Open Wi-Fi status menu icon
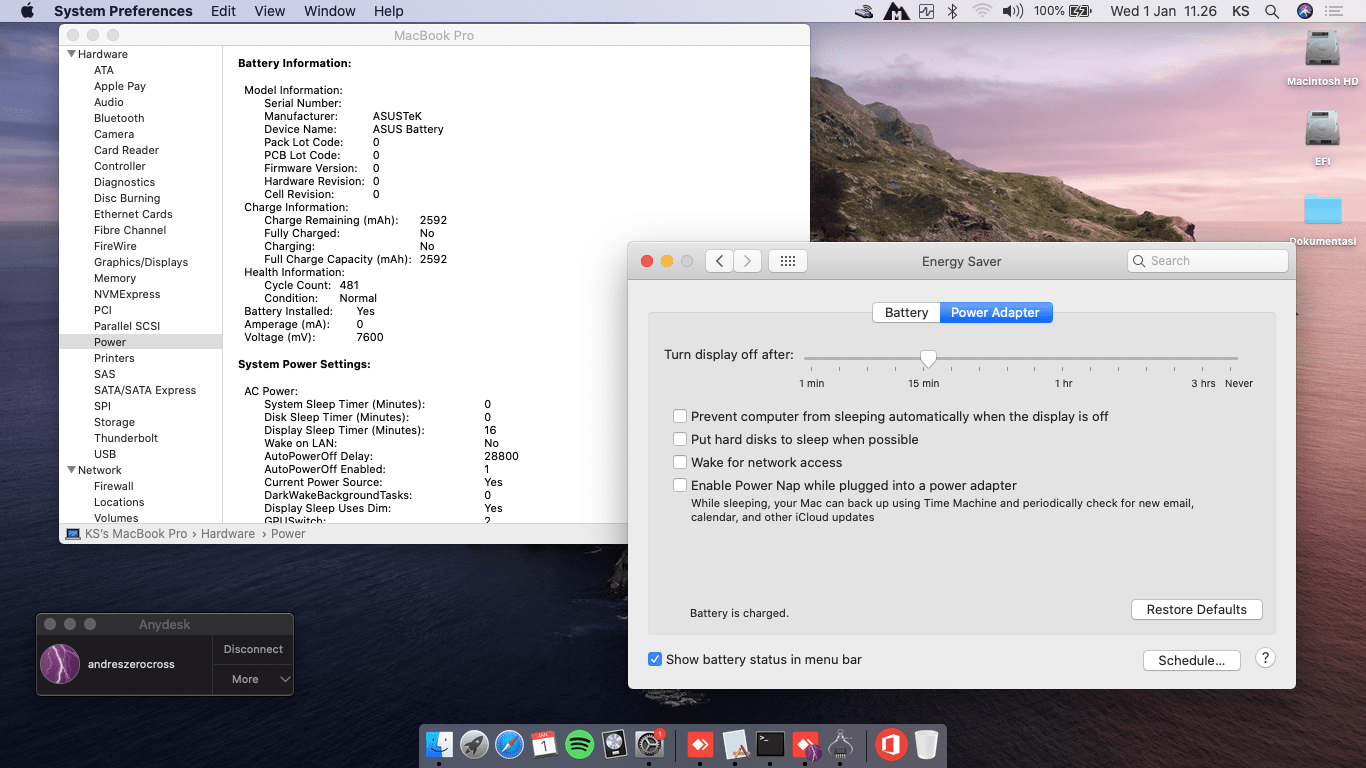 point(982,11)
